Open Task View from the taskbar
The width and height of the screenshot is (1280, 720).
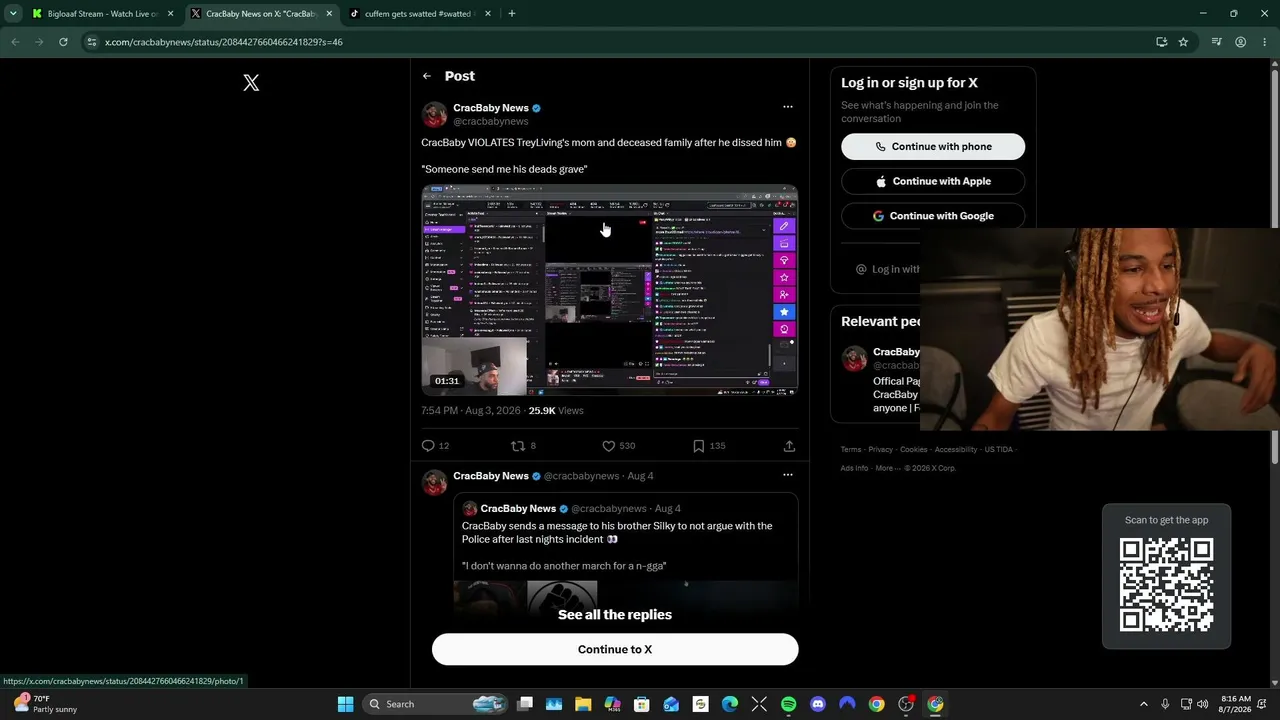[x=525, y=704]
